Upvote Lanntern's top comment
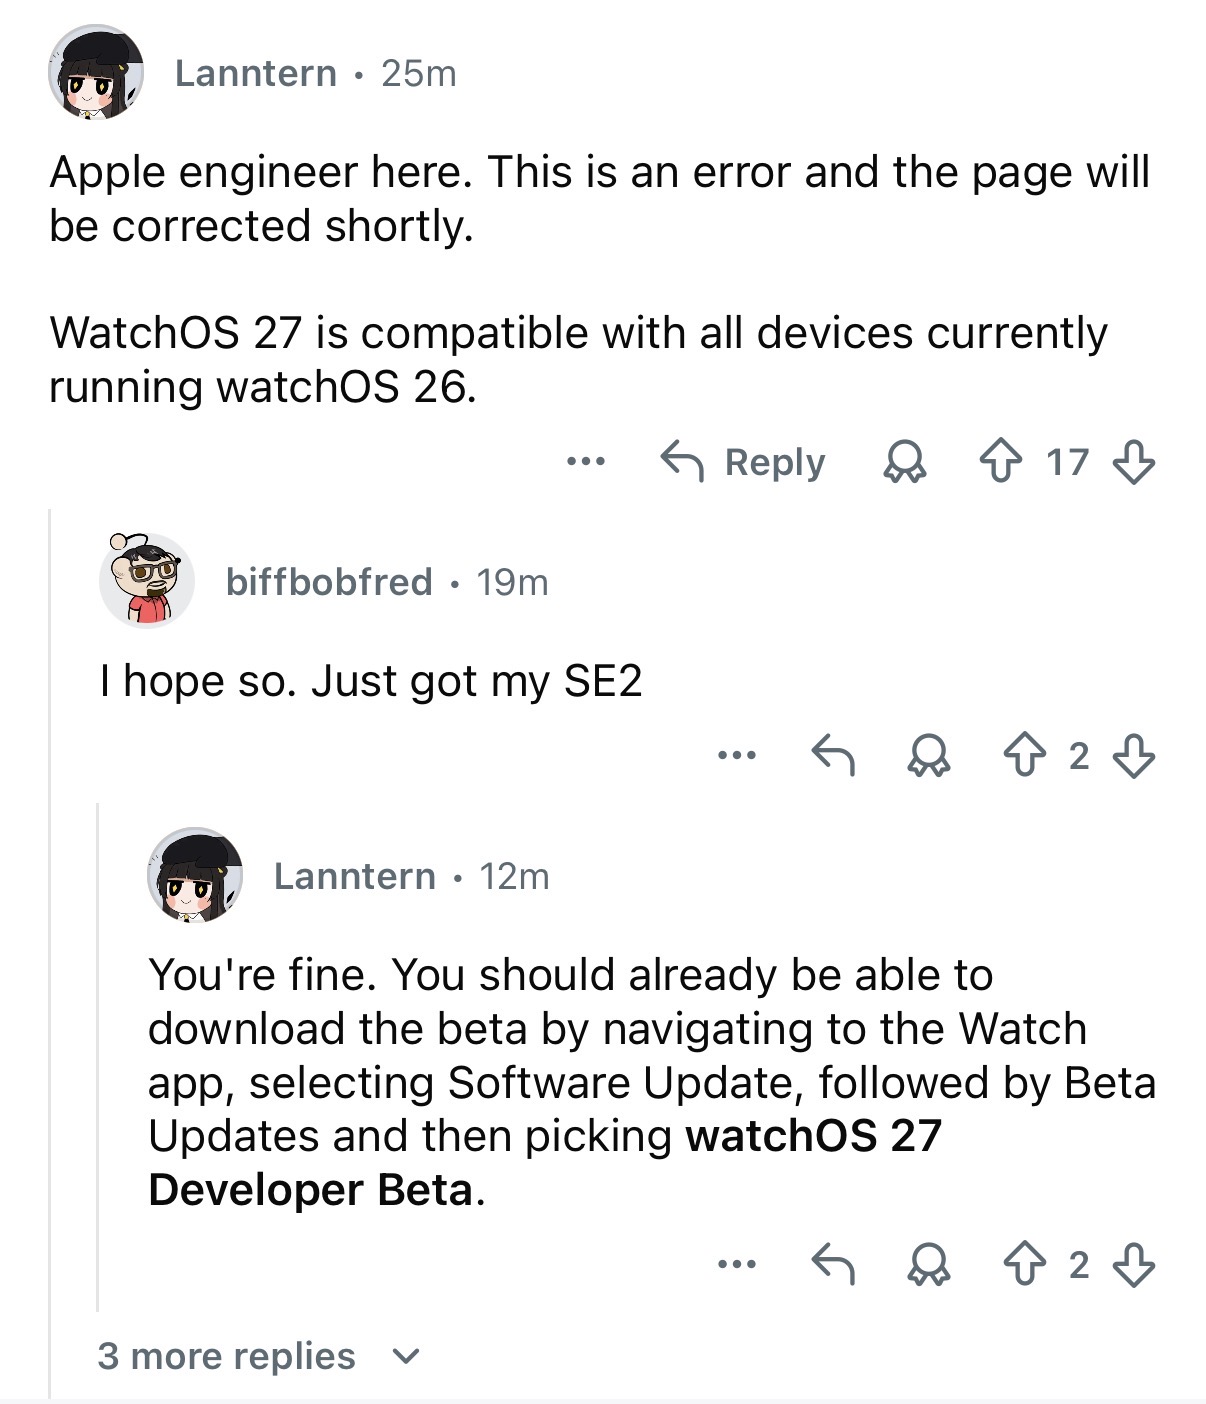 (x=1001, y=462)
